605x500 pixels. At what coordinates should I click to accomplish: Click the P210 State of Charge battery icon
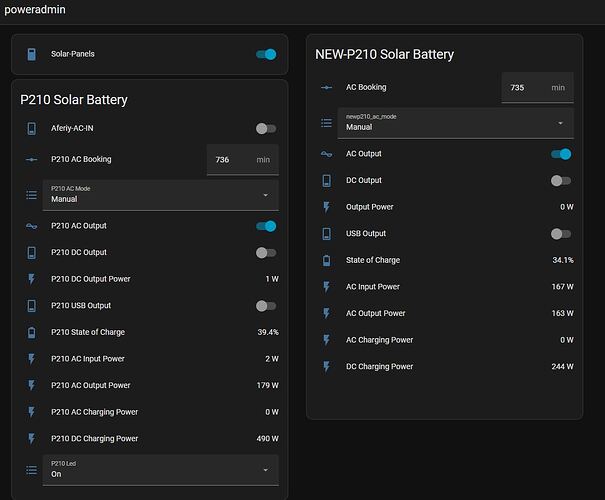pyautogui.click(x=32, y=333)
